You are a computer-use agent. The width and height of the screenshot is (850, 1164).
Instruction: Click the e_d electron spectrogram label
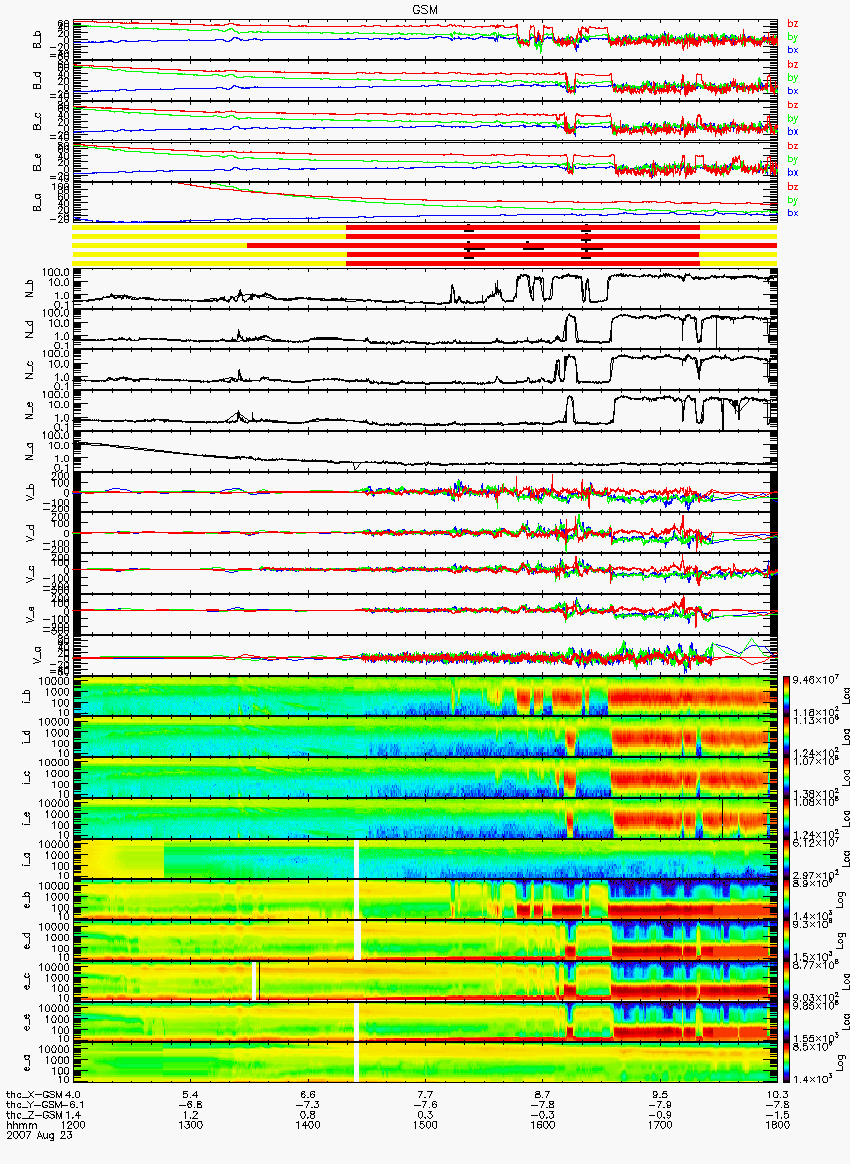[25, 941]
